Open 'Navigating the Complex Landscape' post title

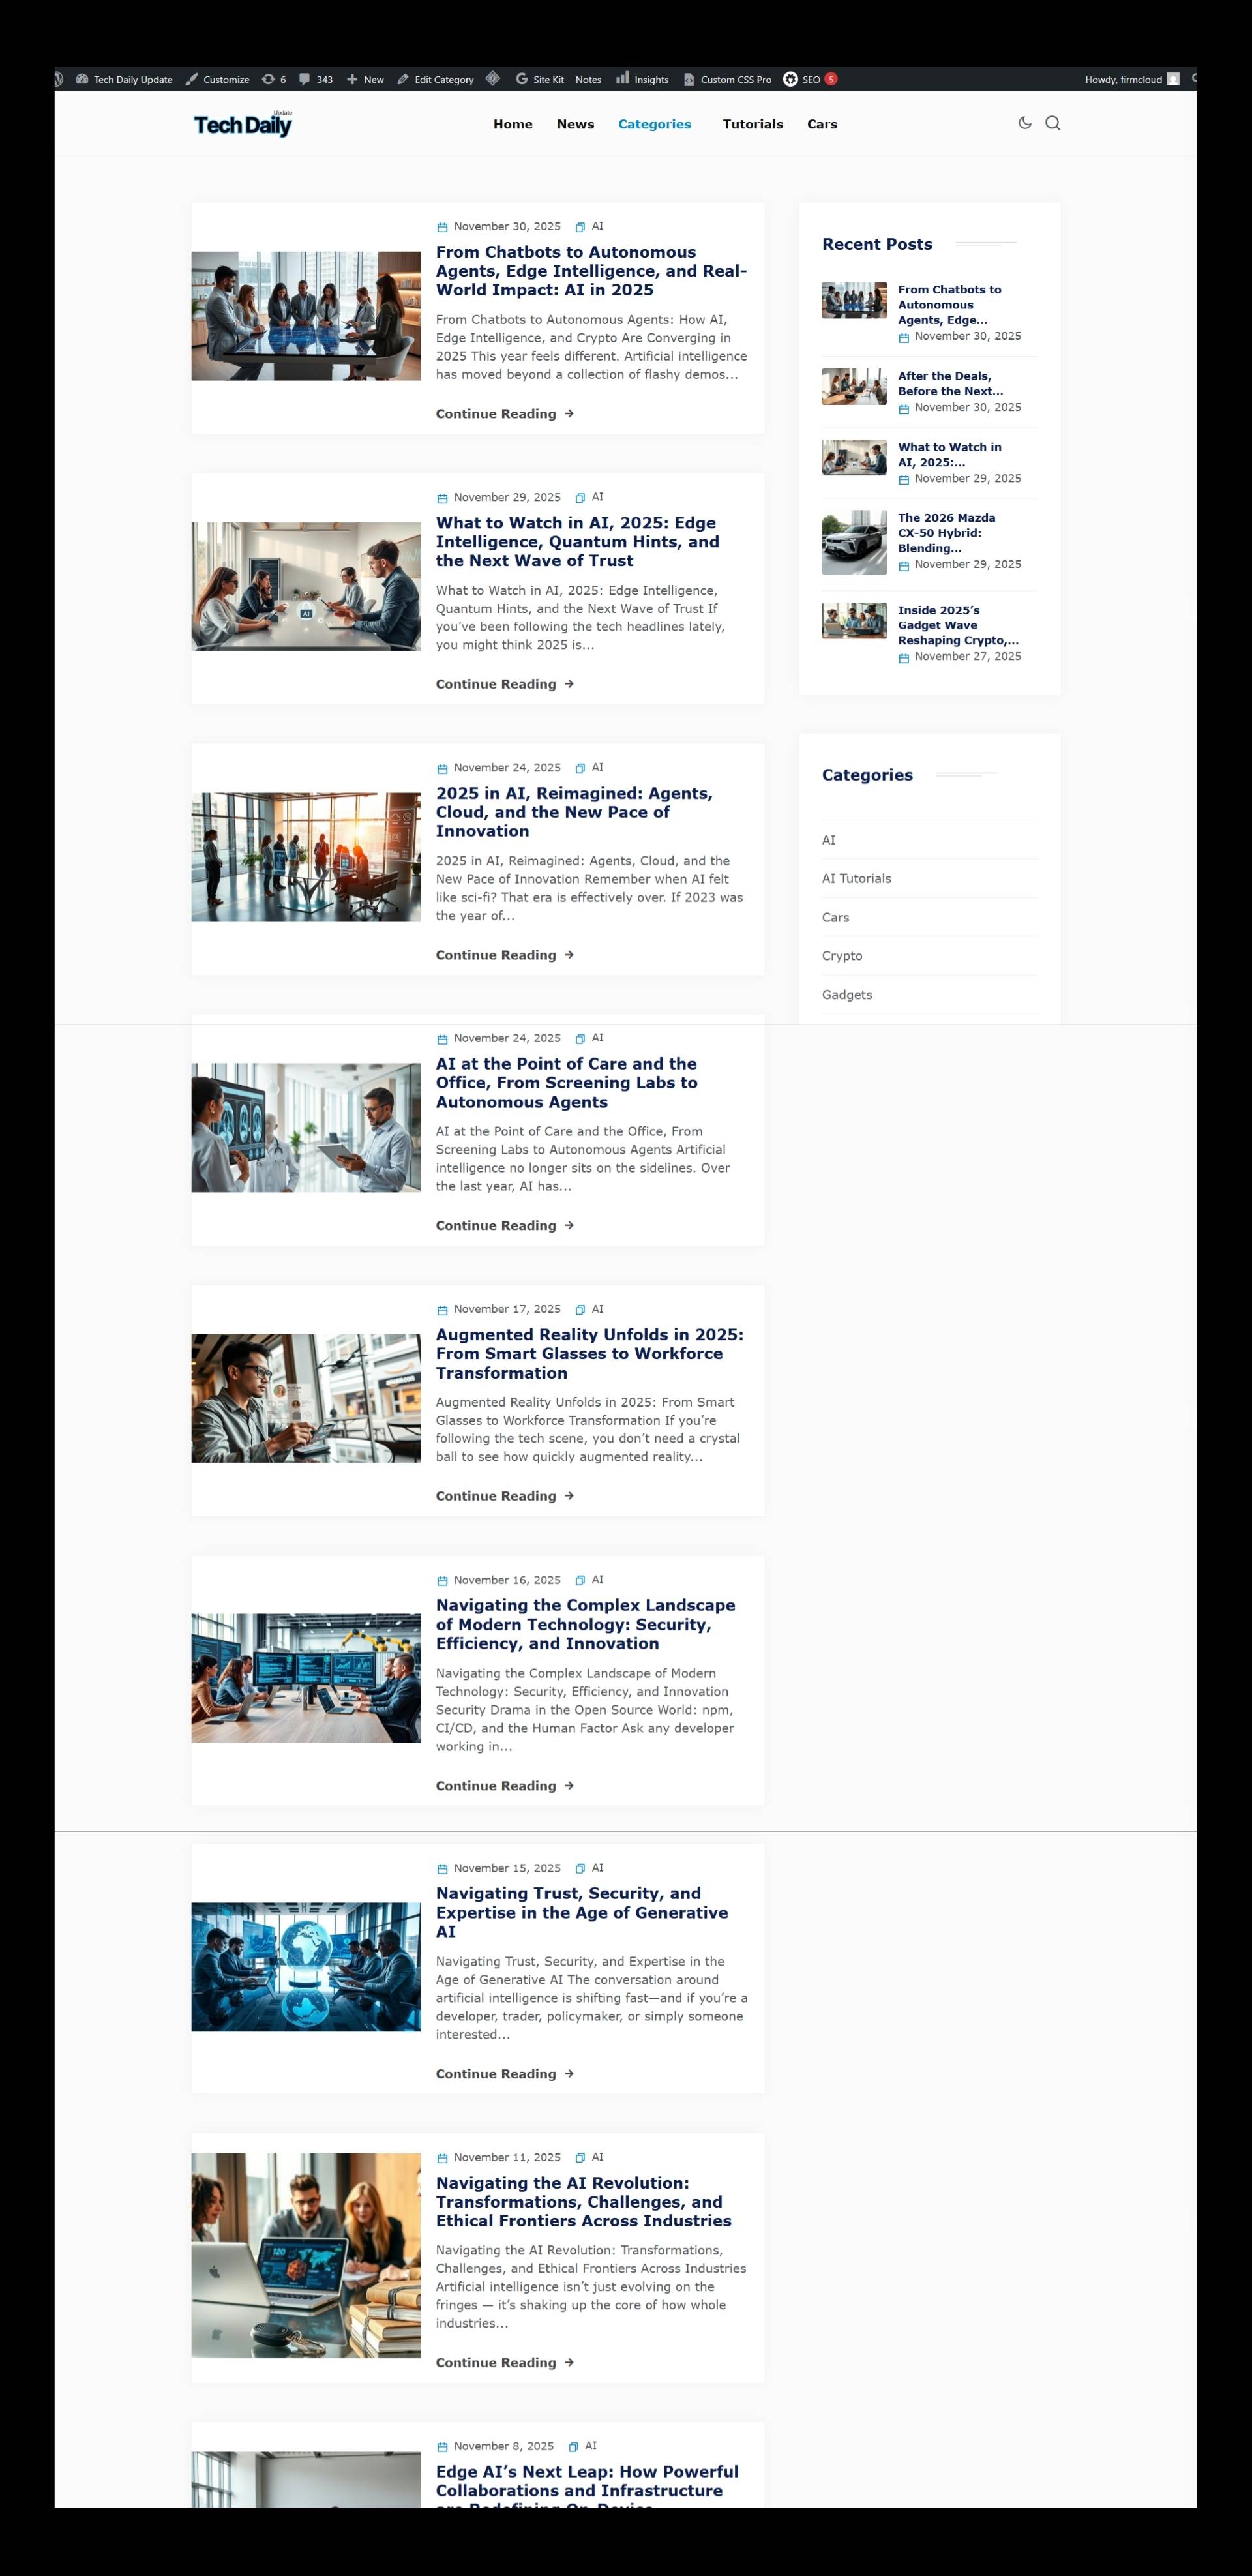pyautogui.click(x=586, y=1624)
